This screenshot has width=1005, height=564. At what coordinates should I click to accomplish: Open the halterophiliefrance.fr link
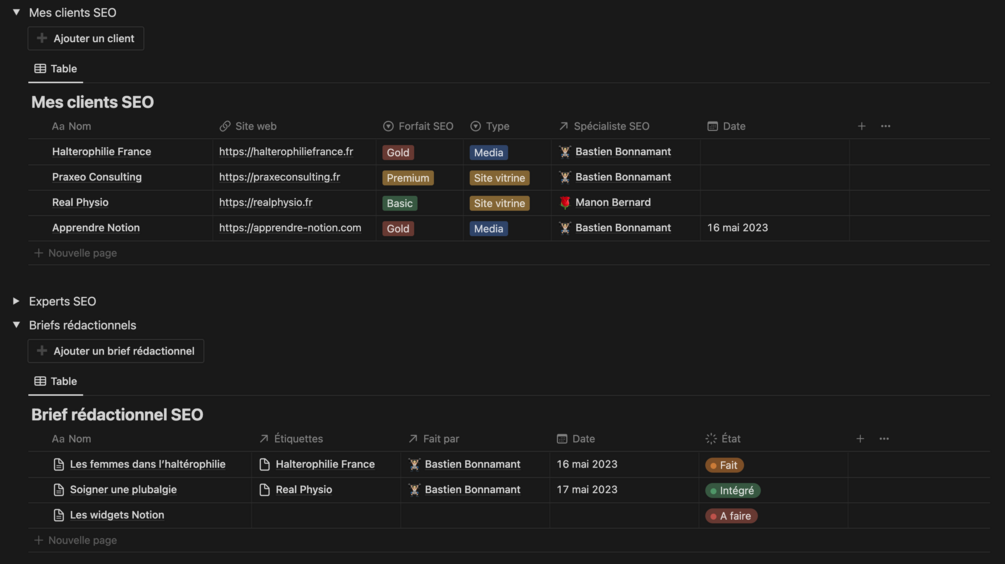coord(286,152)
